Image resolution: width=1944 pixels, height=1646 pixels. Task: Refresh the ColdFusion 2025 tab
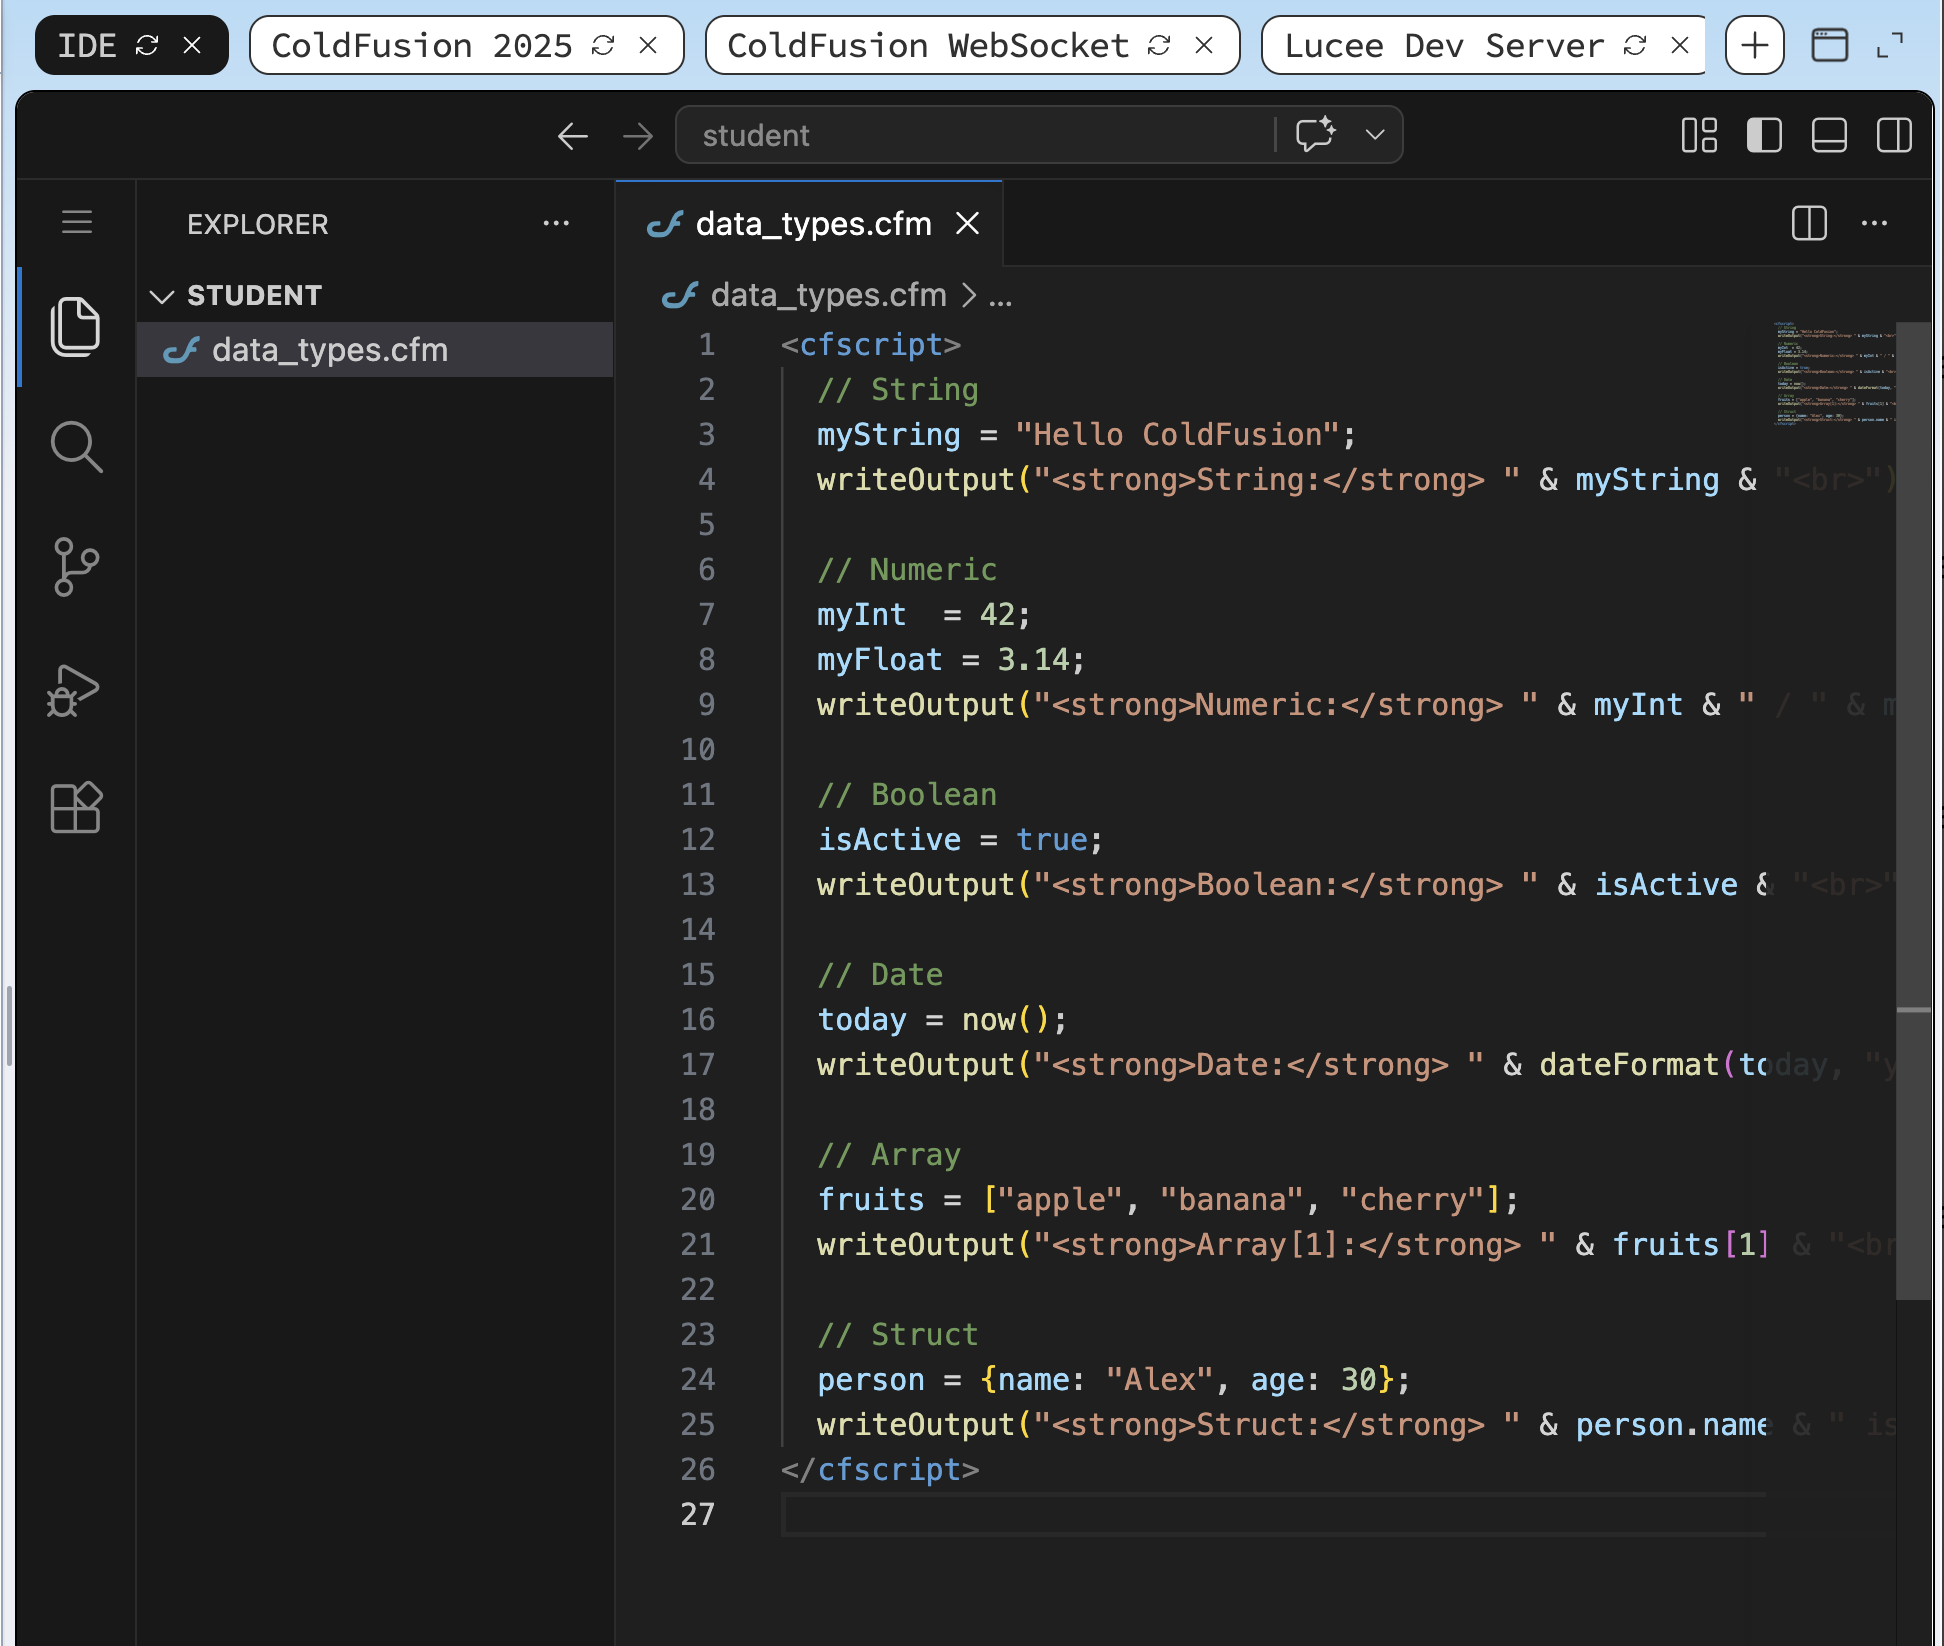[603, 45]
